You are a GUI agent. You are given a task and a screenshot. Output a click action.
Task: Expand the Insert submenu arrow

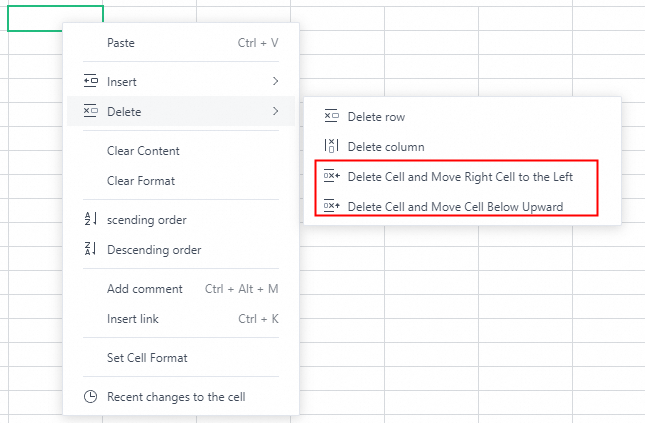275,81
